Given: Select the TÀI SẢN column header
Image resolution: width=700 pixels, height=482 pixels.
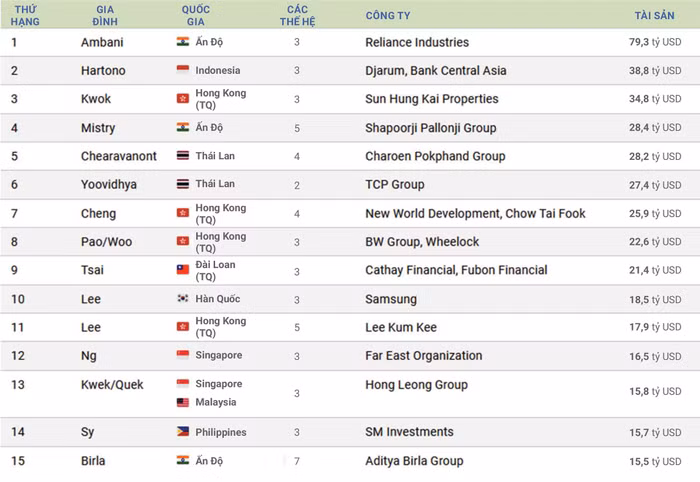Looking at the screenshot, I should (x=655, y=16).
